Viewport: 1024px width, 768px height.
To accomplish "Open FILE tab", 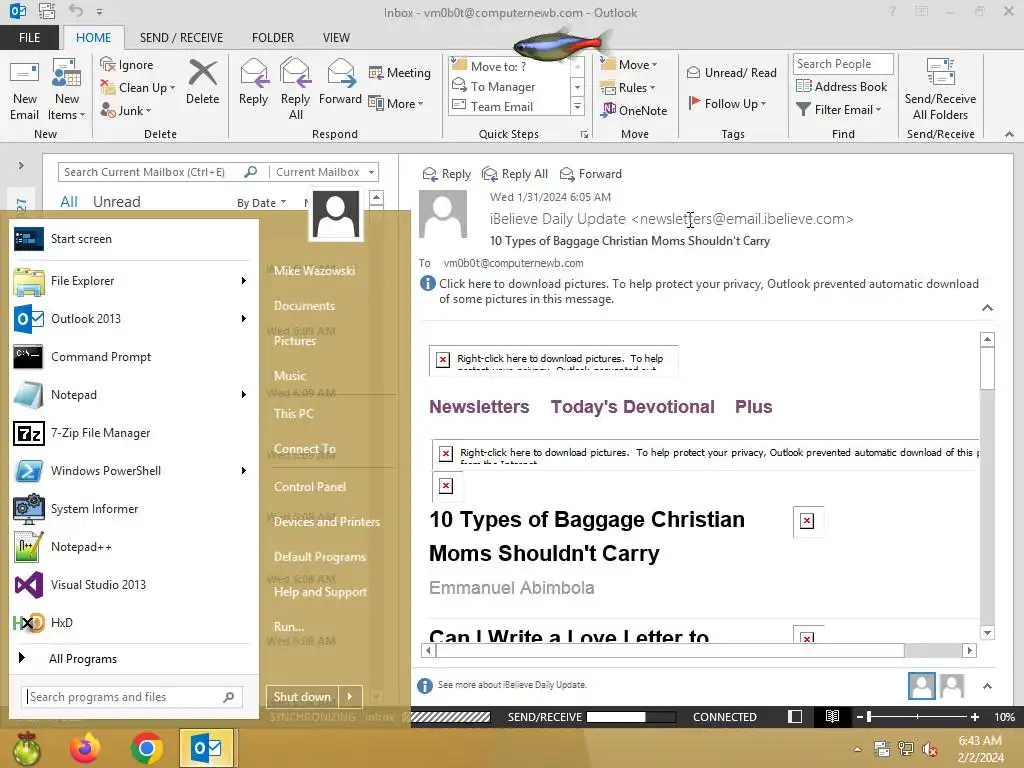I will (x=29, y=38).
